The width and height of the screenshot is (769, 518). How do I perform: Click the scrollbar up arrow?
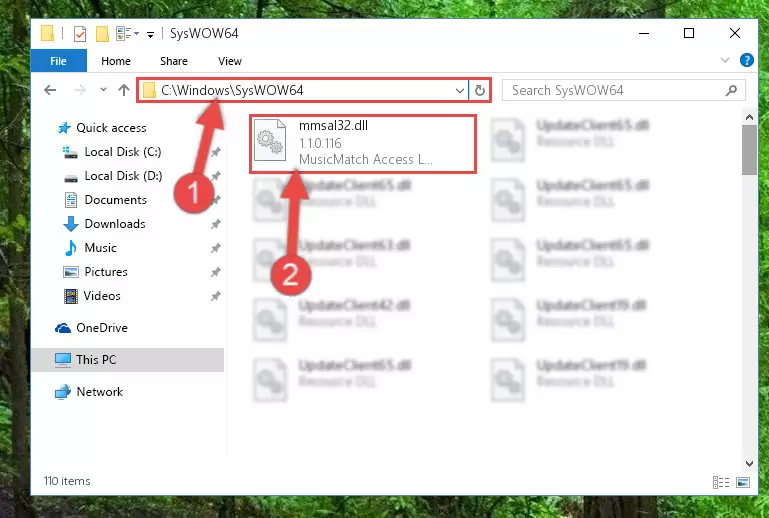(749, 117)
